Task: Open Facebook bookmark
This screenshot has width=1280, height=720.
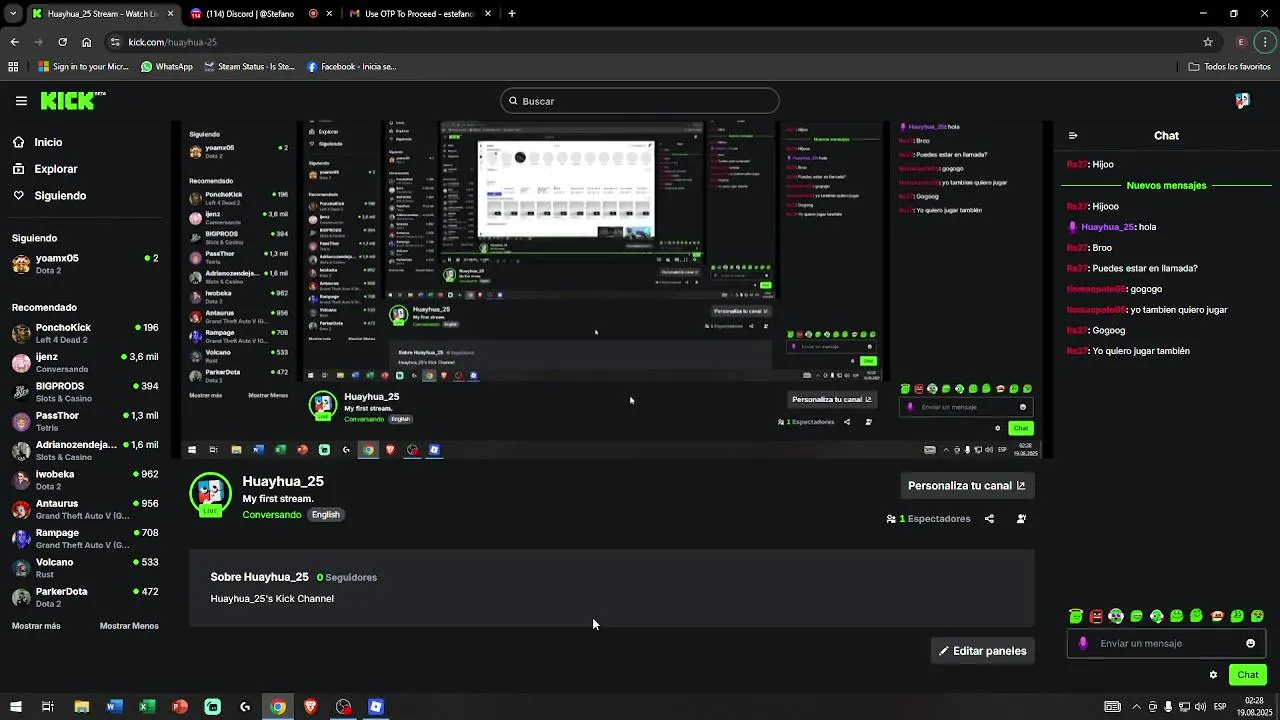Action: 352,67
